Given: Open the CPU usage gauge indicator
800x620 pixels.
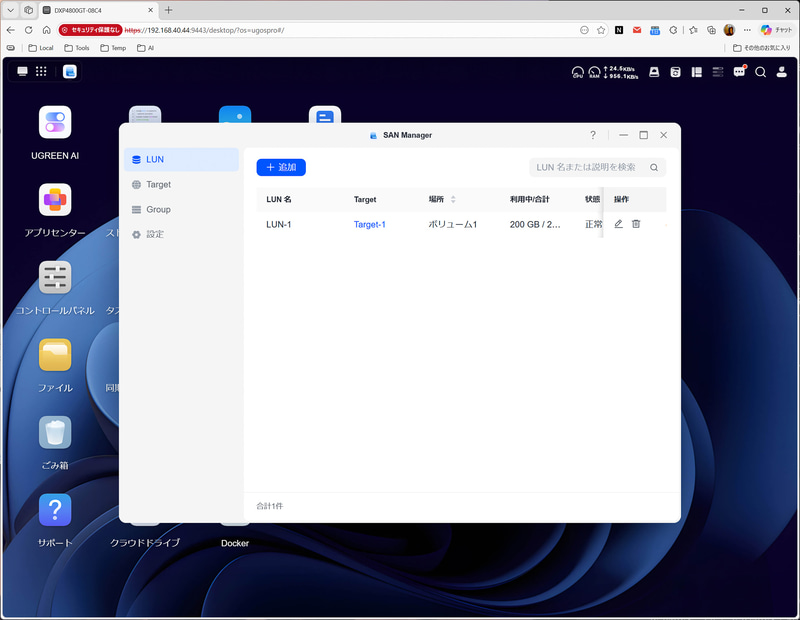Looking at the screenshot, I should coord(578,72).
